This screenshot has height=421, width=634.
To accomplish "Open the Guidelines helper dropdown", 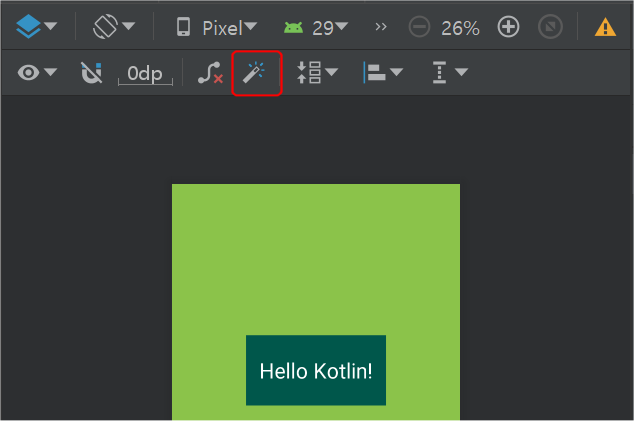I will tap(450, 73).
